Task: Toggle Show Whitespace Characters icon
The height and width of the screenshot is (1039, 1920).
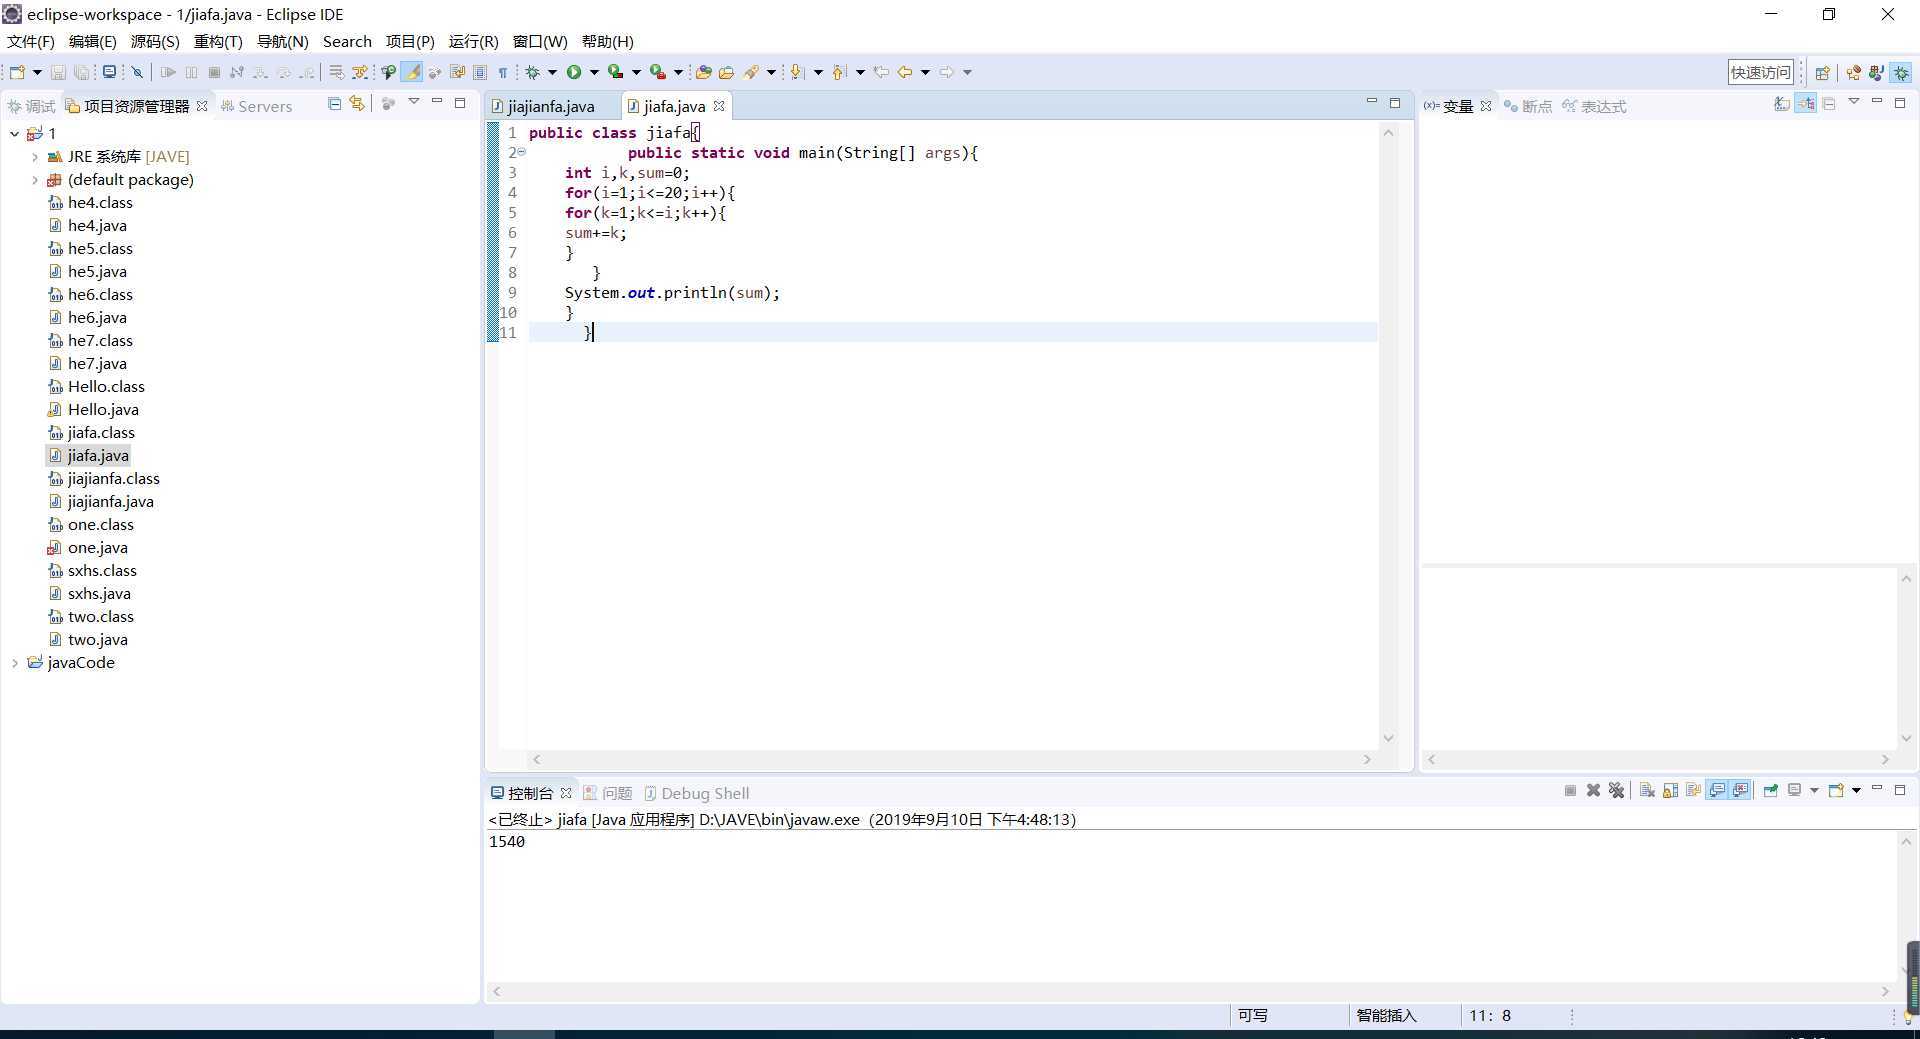Action: (503, 72)
